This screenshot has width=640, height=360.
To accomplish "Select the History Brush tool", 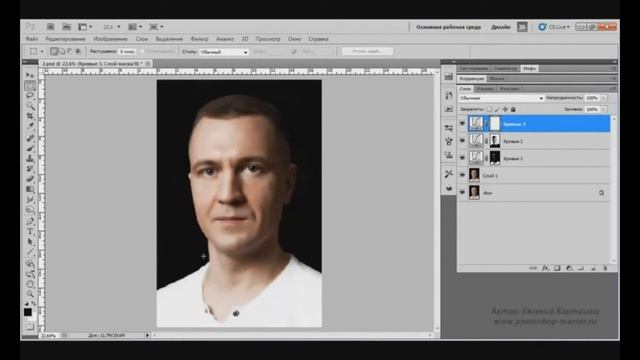I will pos(30,169).
